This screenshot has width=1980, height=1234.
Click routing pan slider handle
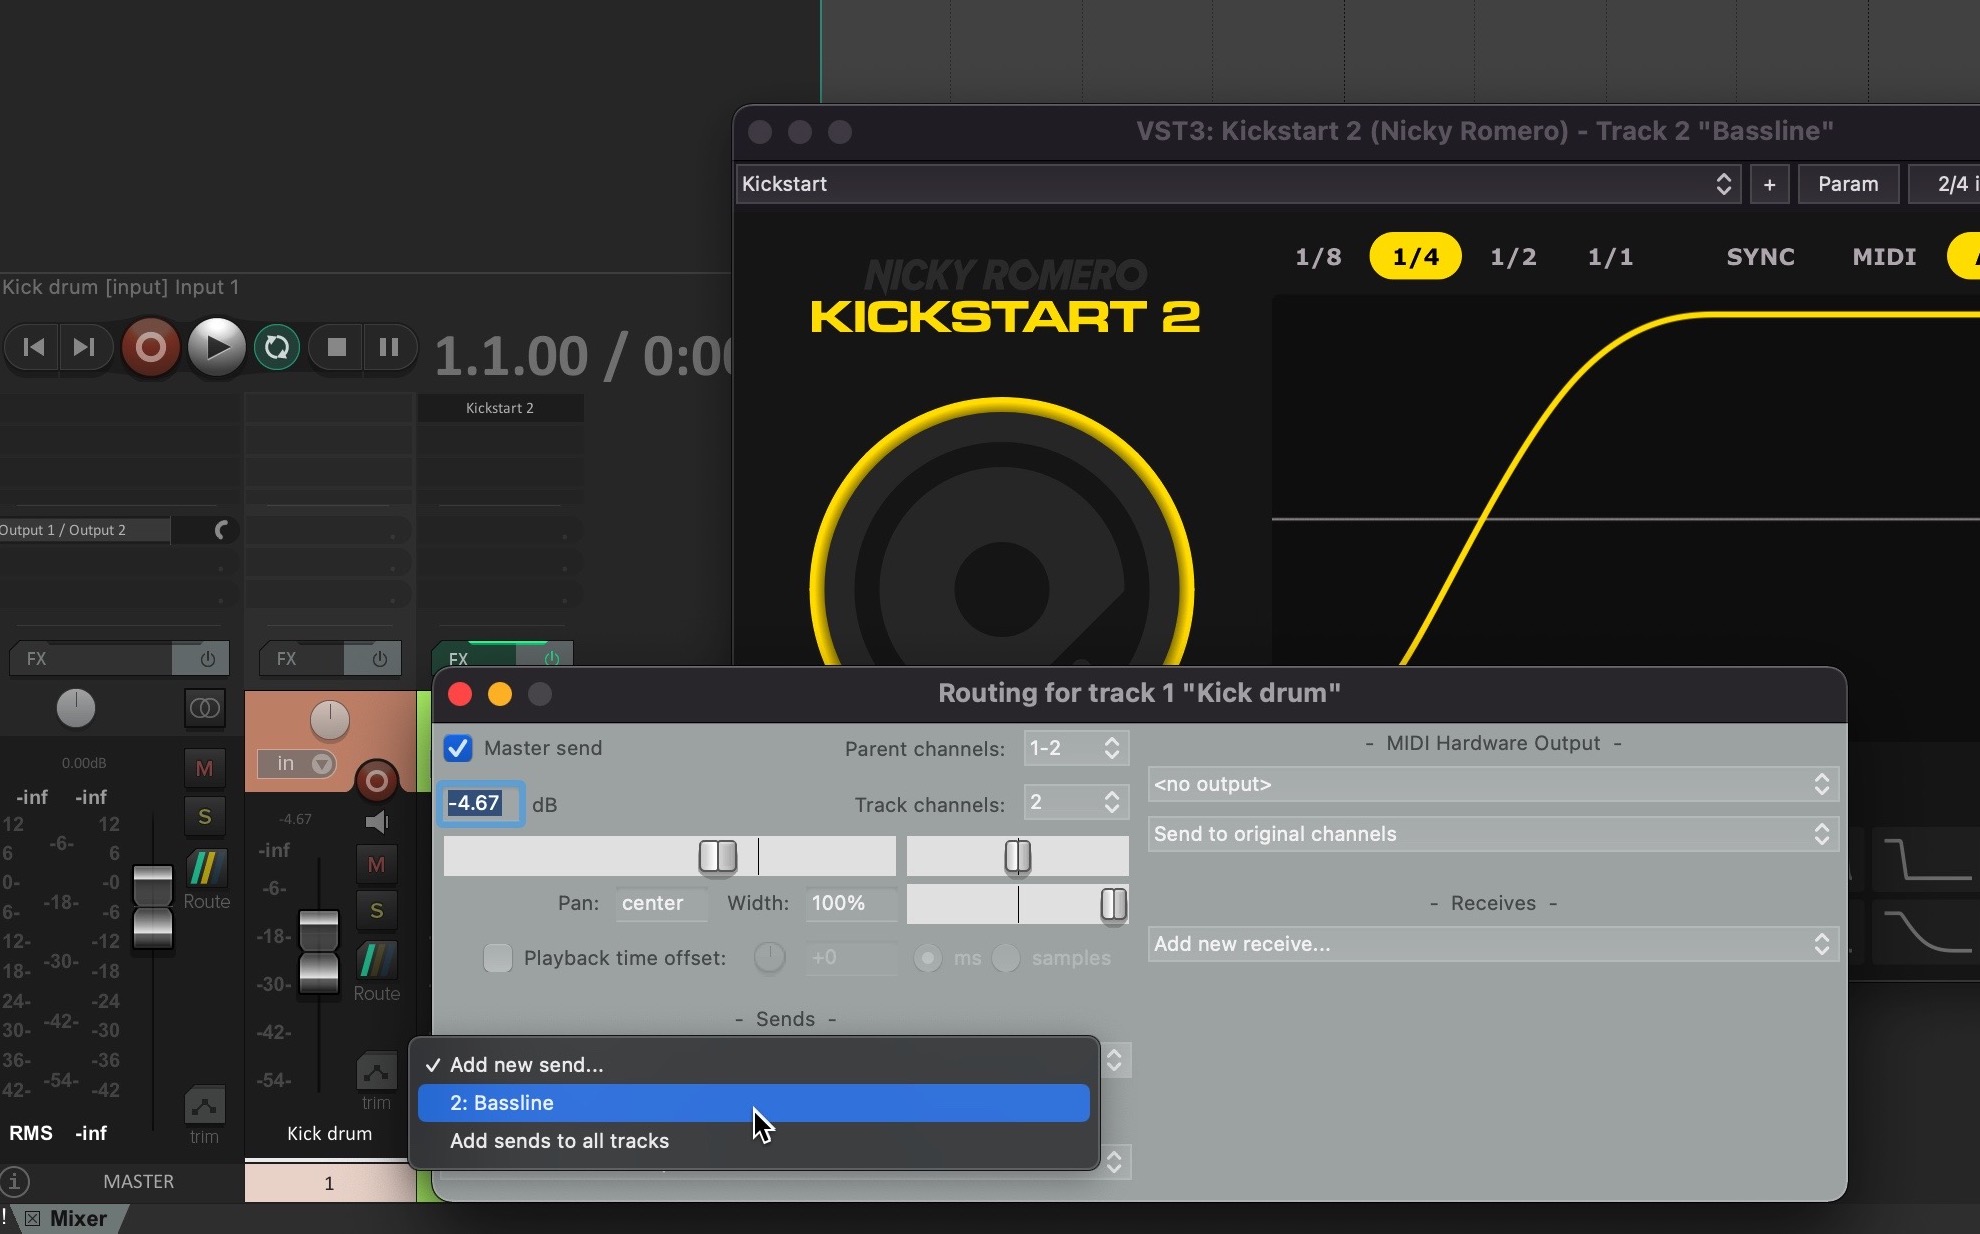[1017, 856]
